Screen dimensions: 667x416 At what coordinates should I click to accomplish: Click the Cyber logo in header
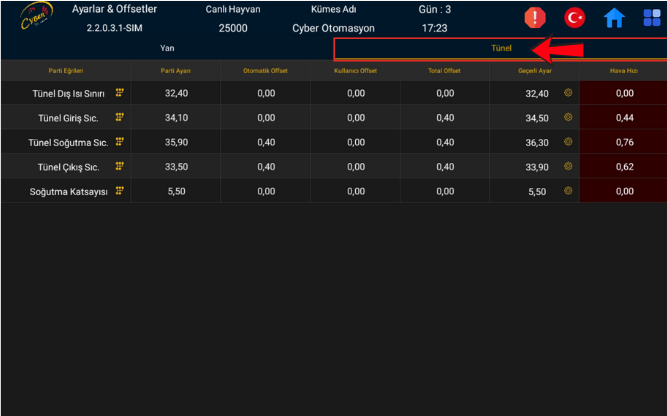pos(35,18)
